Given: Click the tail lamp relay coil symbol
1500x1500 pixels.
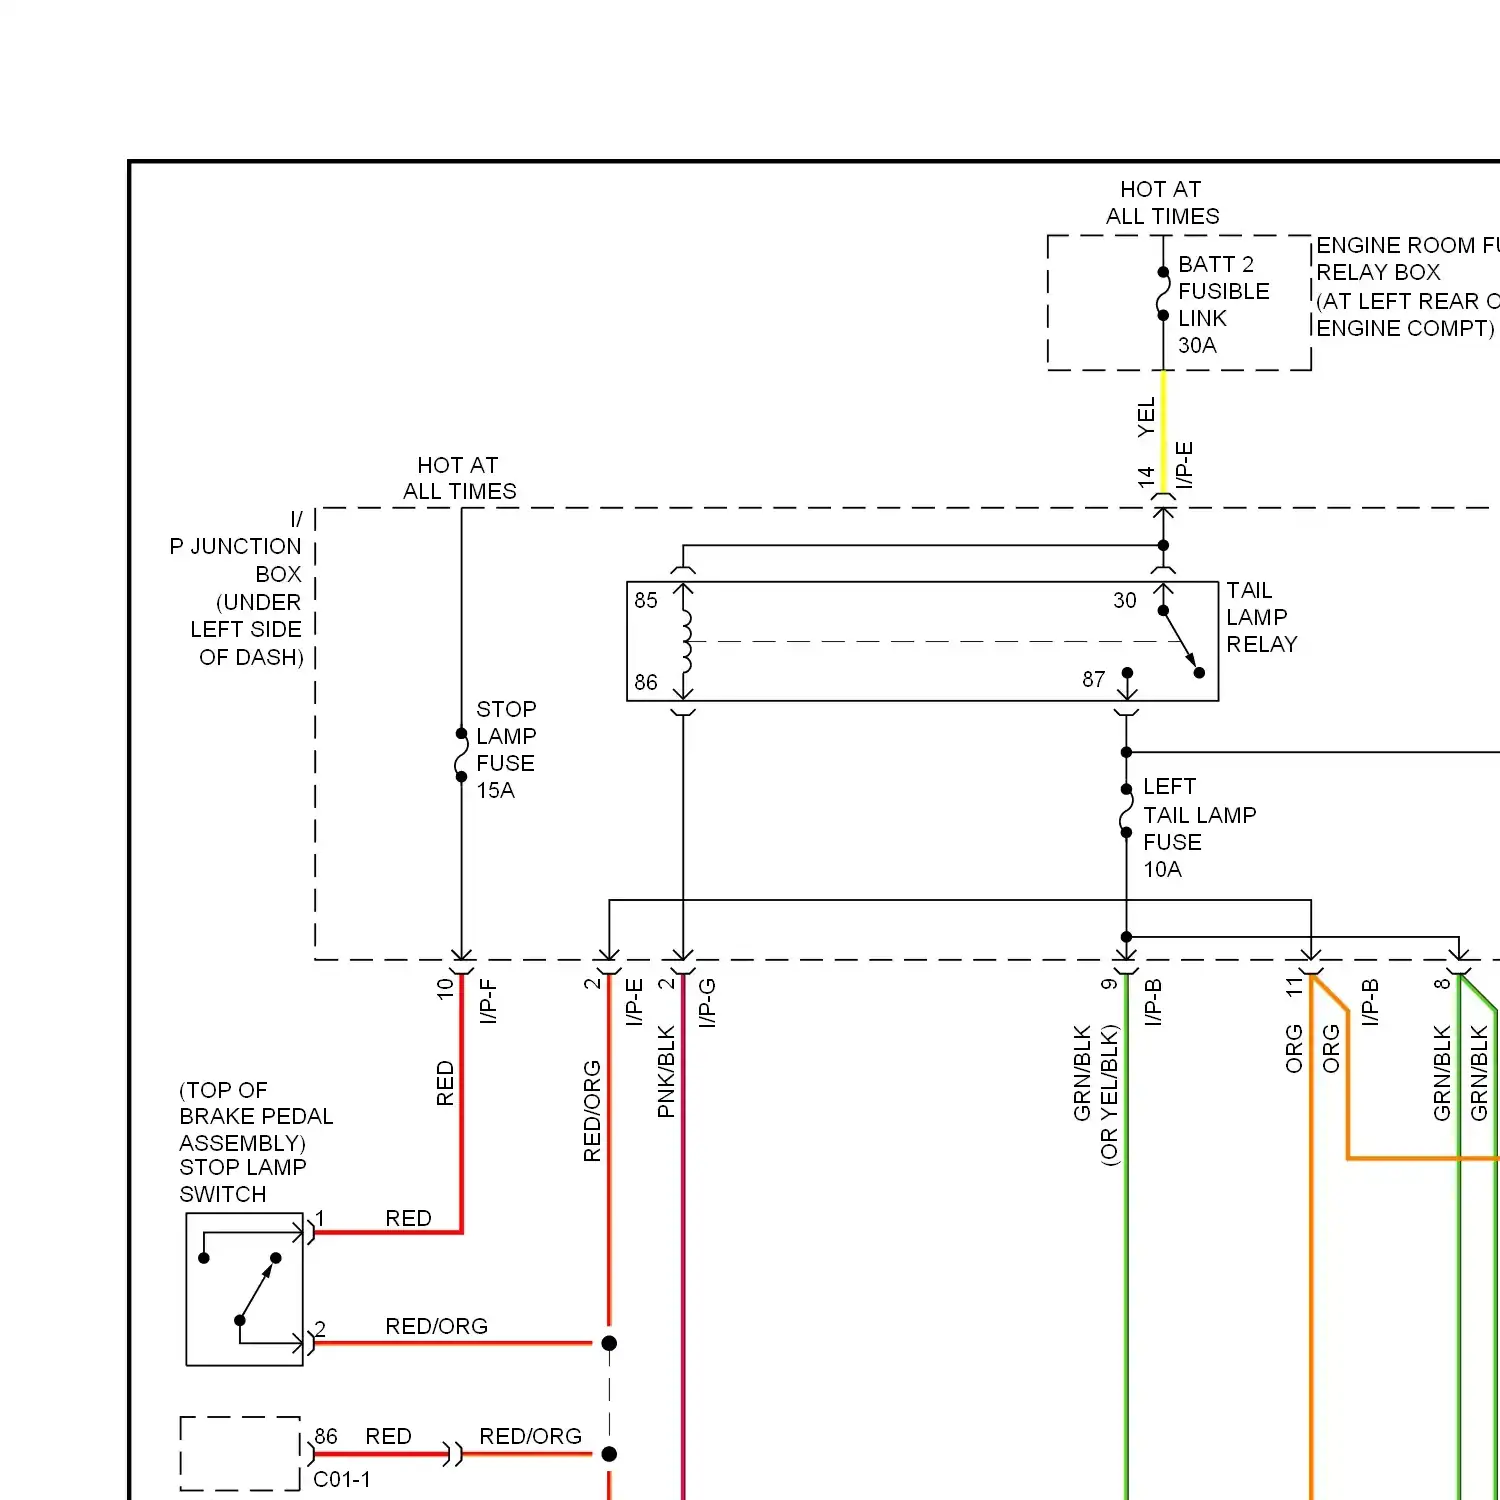Looking at the screenshot, I should pyautogui.click(x=685, y=642).
